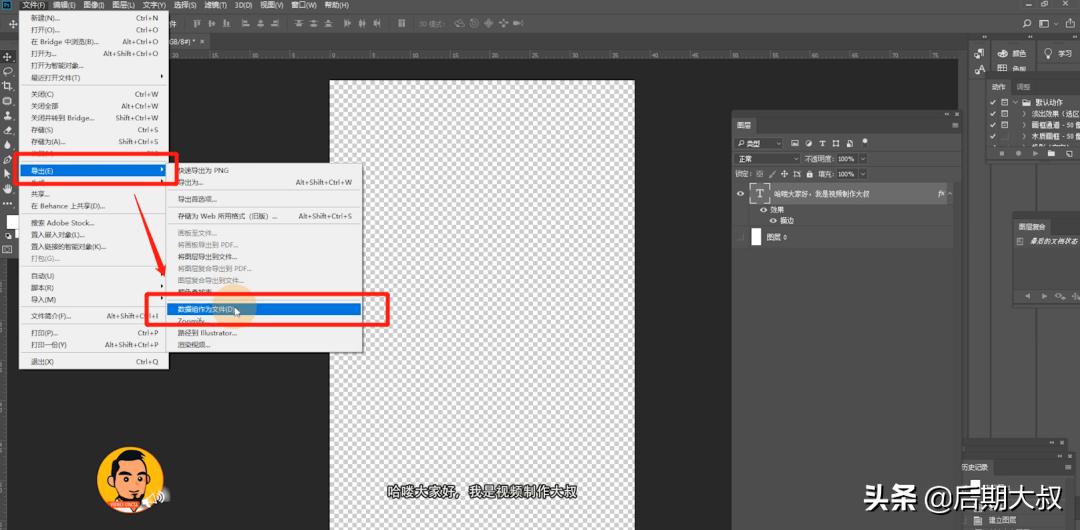The image size is (1080, 530).
Task: Open the 正常 blend mode dropdown
Action: (768, 159)
